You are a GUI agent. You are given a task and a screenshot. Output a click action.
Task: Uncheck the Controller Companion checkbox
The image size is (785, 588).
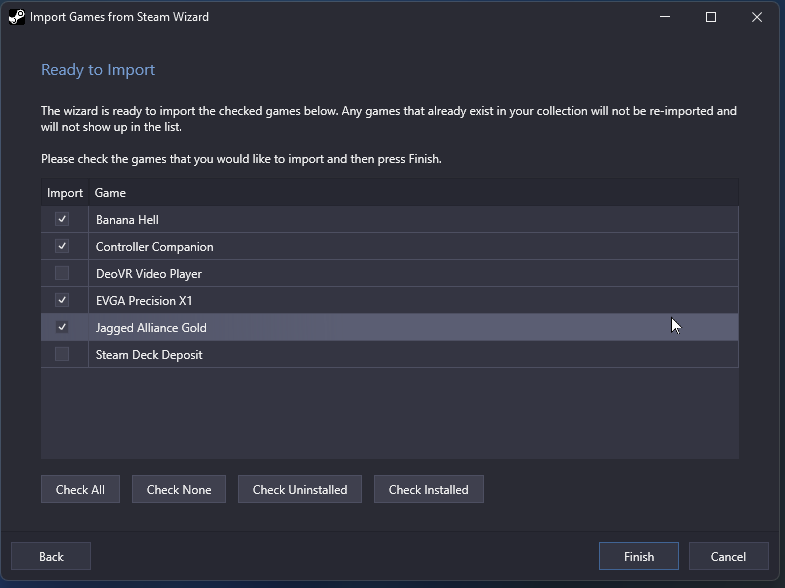(62, 246)
